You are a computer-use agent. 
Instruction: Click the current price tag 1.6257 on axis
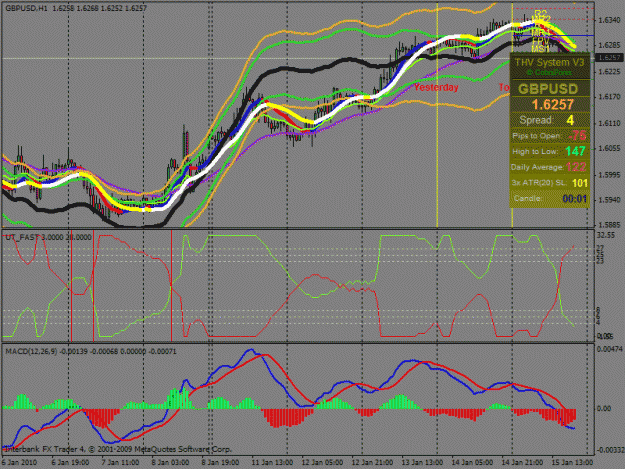609,58
